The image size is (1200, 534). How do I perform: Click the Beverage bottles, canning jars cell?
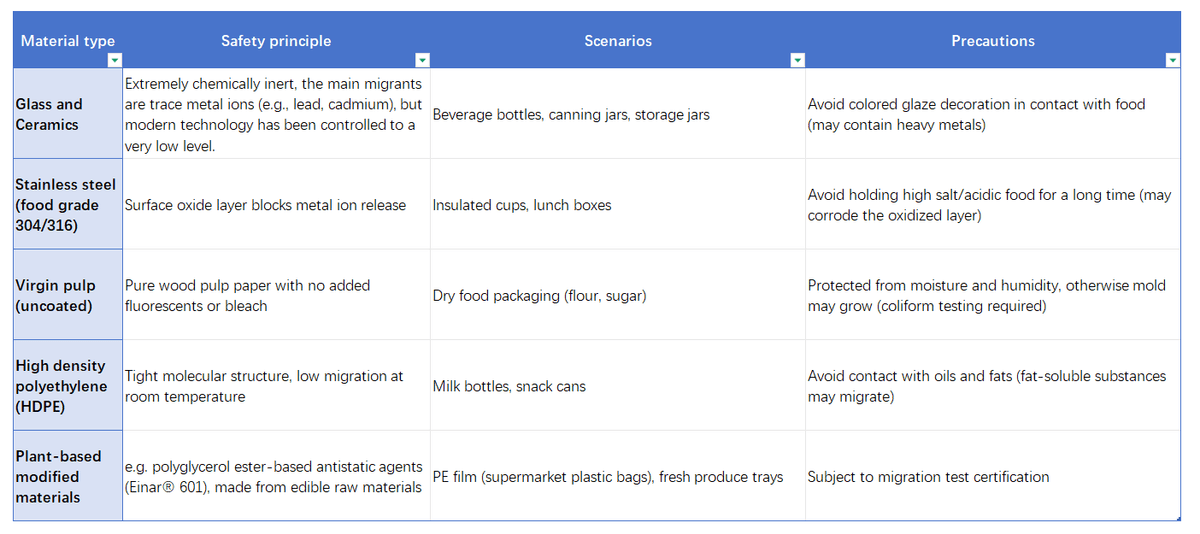[618, 114]
